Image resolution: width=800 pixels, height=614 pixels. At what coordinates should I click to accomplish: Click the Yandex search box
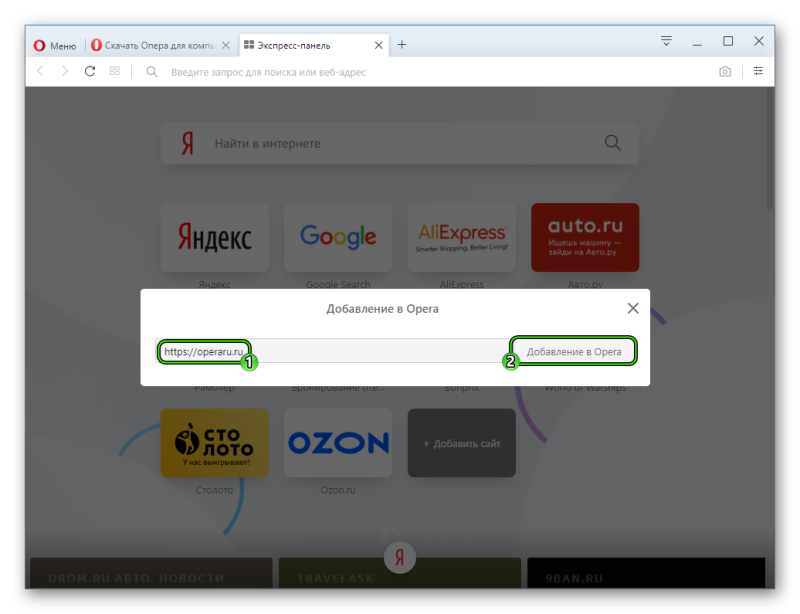pyautogui.click(x=400, y=143)
